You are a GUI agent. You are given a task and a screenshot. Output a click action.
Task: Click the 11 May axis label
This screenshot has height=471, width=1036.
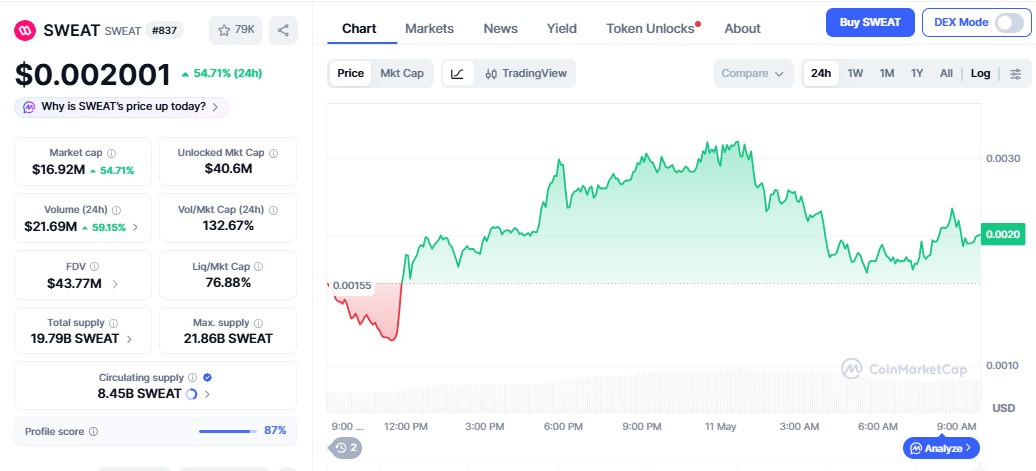pyautogui.click(x=720, y=427)
